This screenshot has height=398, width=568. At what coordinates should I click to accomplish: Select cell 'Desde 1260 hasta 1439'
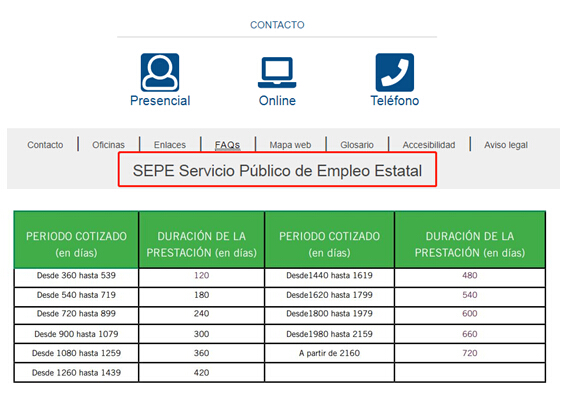click(76, 373)
